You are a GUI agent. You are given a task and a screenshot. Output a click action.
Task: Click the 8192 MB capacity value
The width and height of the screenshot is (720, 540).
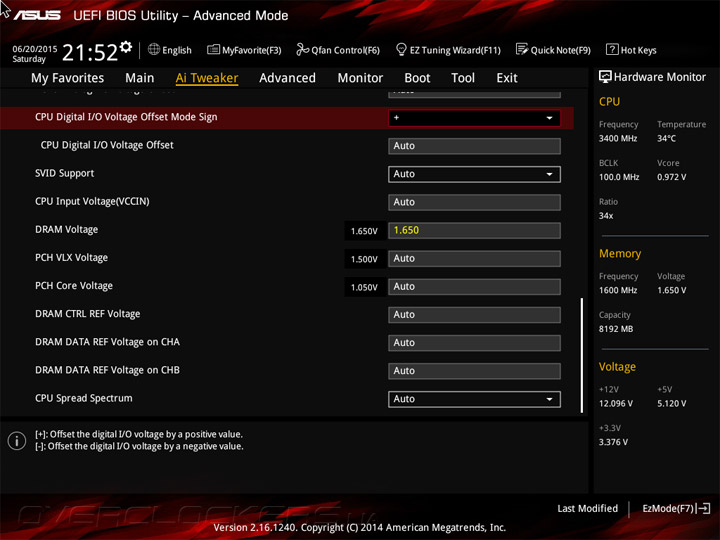tap(616, 329)
